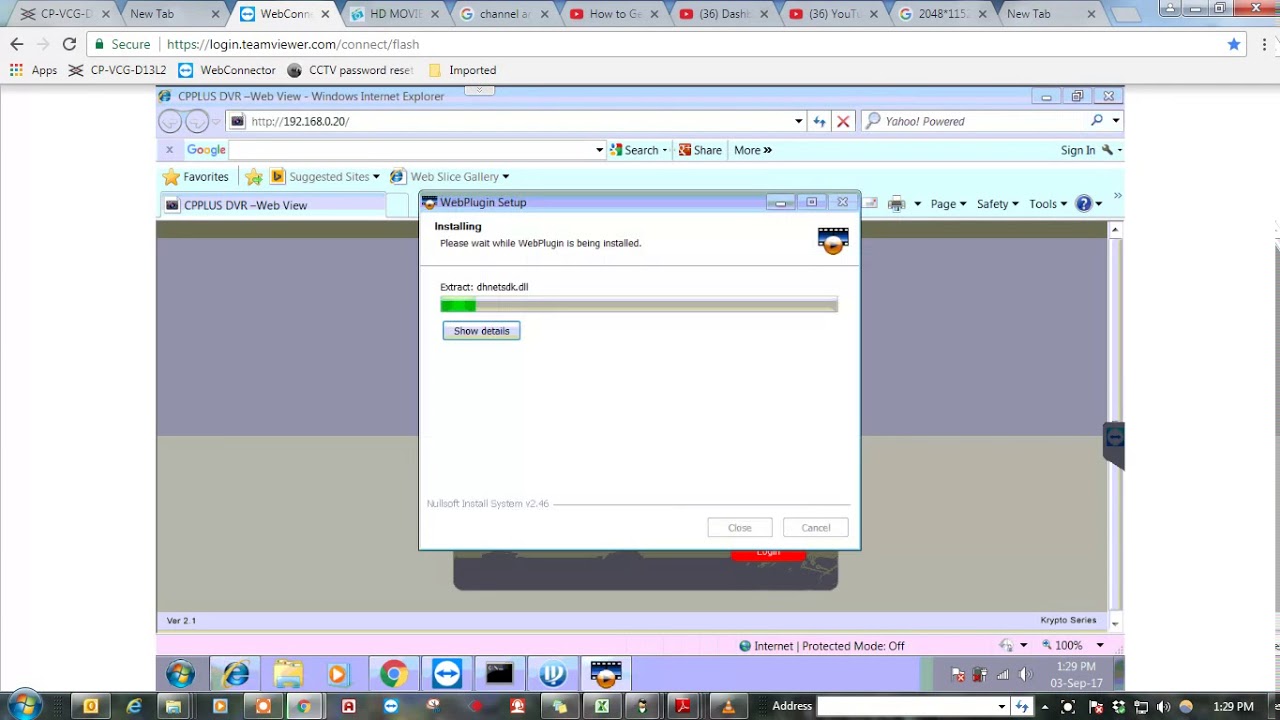Expand Google toolbar More options

pos(753,150)
